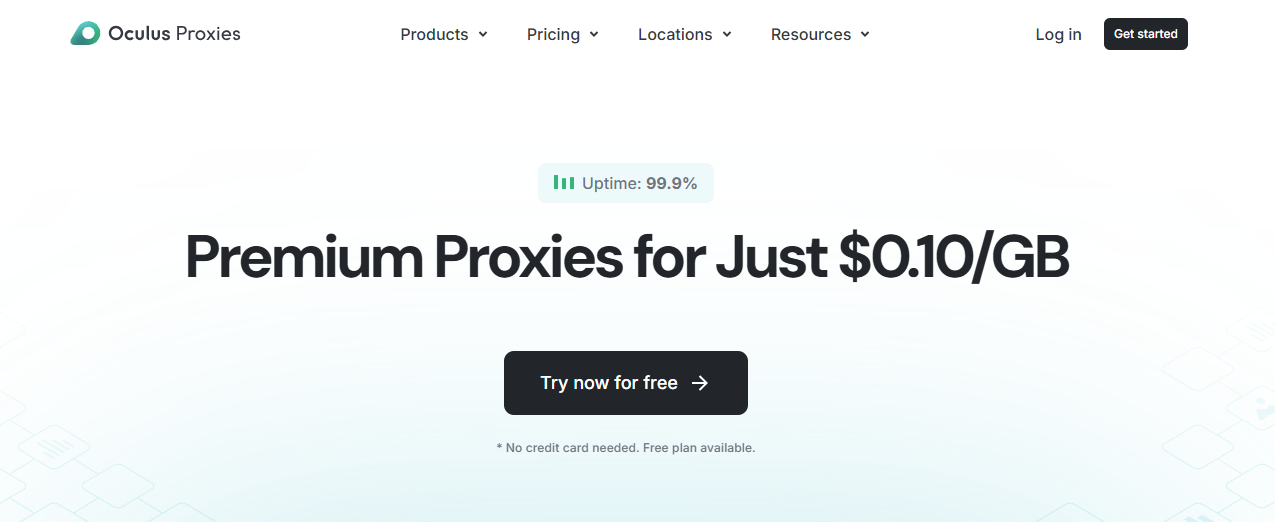Click the arrow icon in Try now button

coord(700,383)
